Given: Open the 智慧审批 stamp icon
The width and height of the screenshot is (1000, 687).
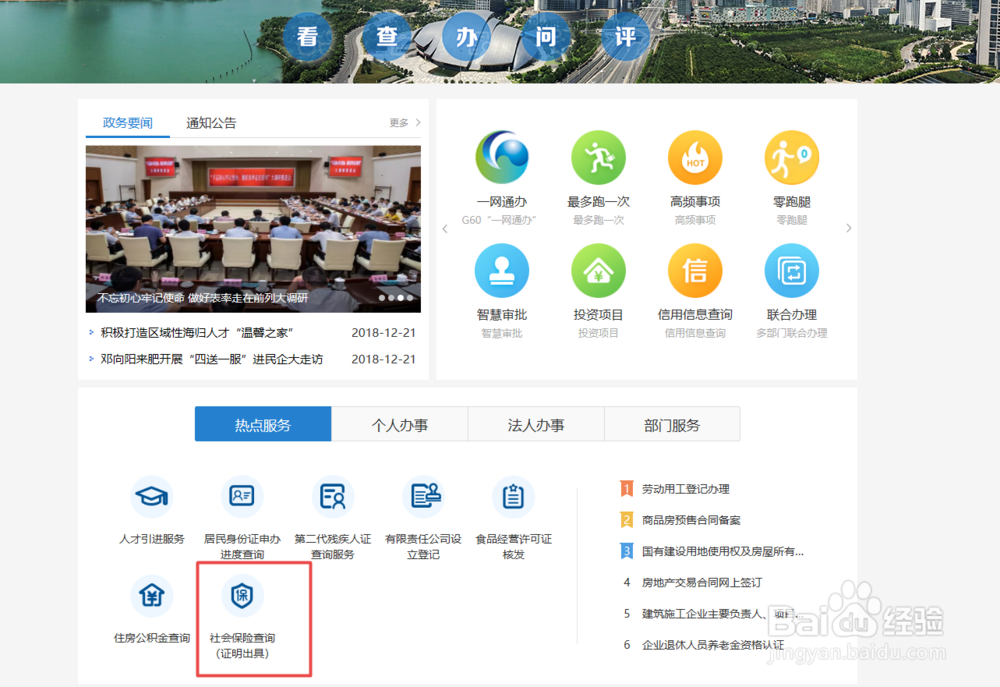Looking at the screenshot, I should pyautogui.click(x=502, y=270).
